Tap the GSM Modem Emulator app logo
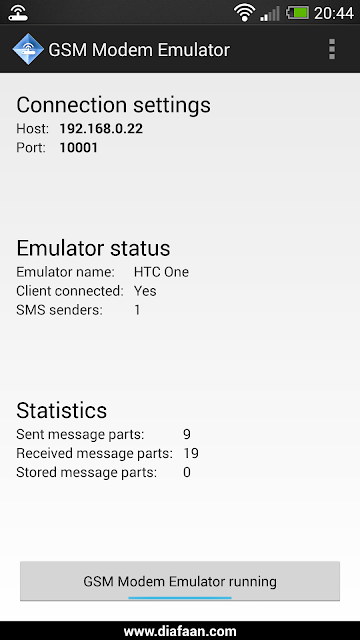Image resolution: width=360 pixels, height=640 pixels. pyautogui.click(x=28, y=49)
